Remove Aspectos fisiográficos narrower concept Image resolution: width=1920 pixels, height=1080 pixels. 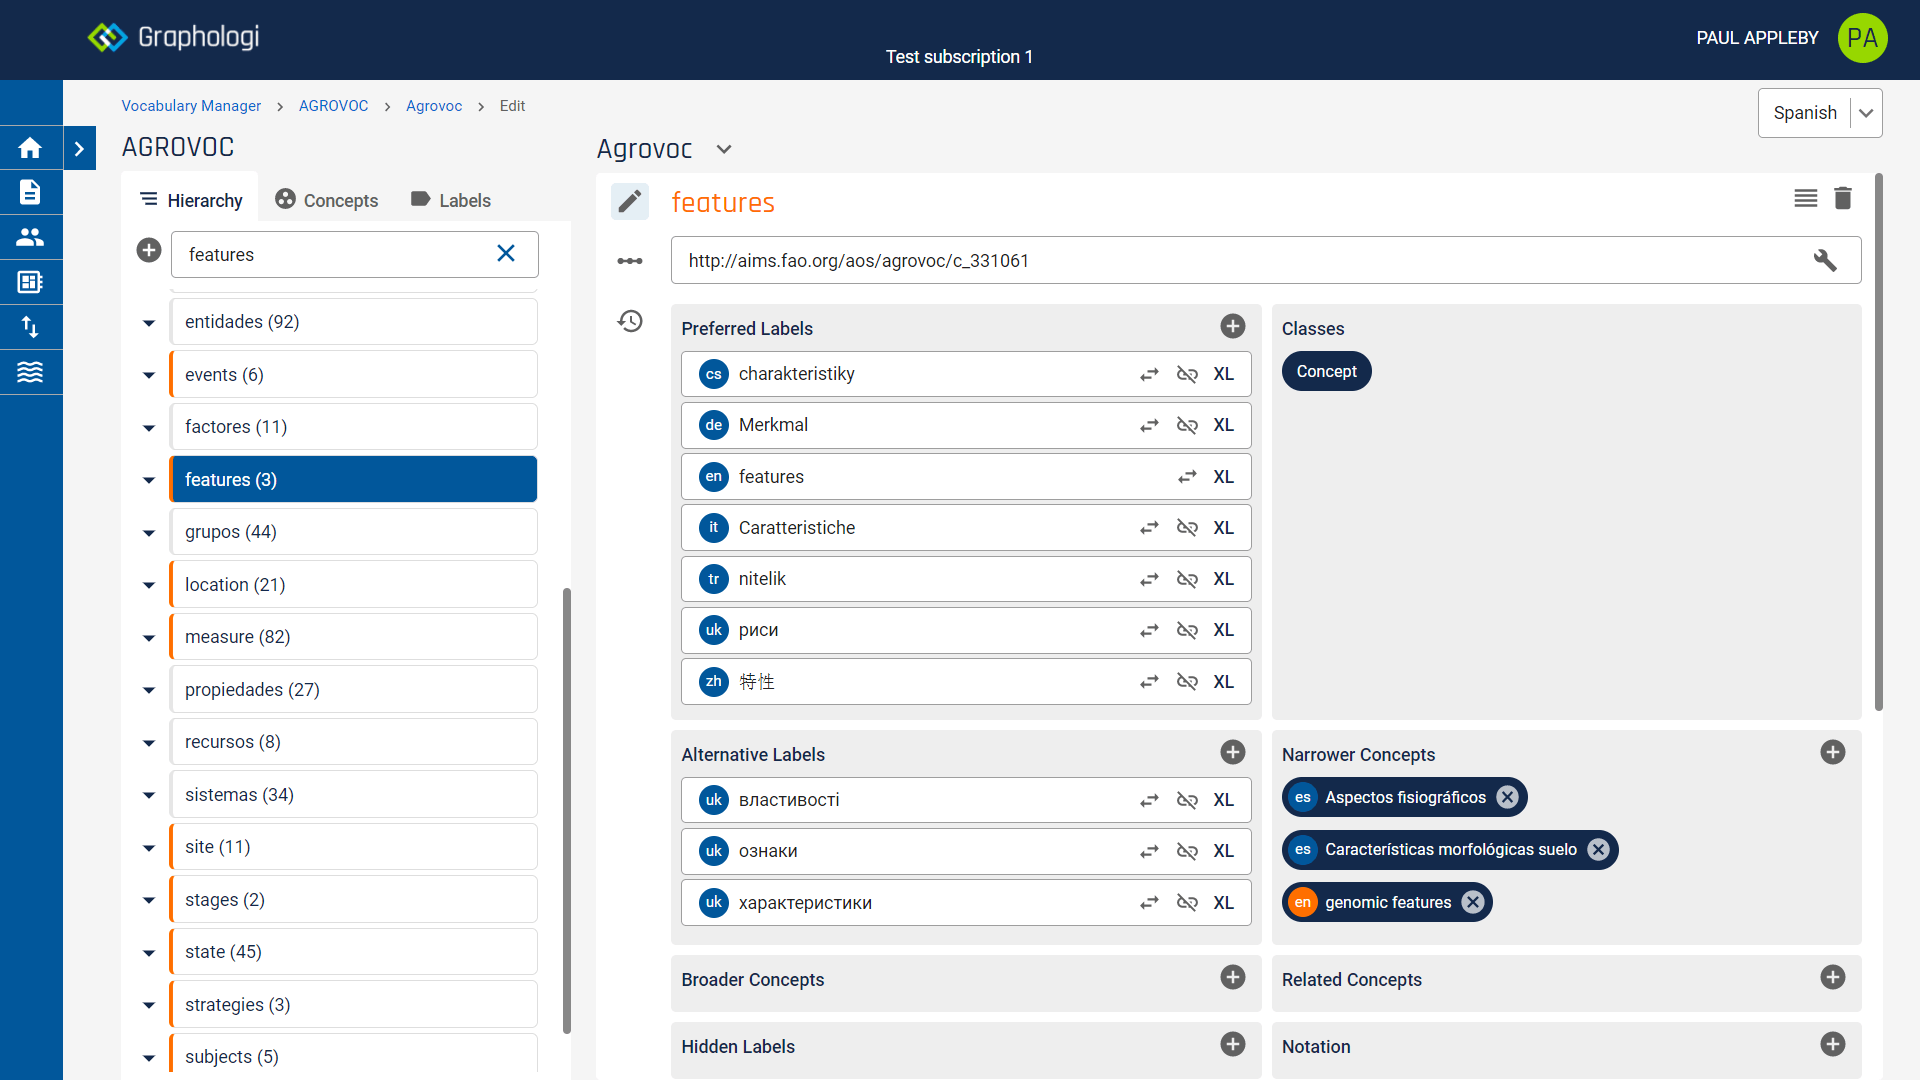(x=1508, y=797)
